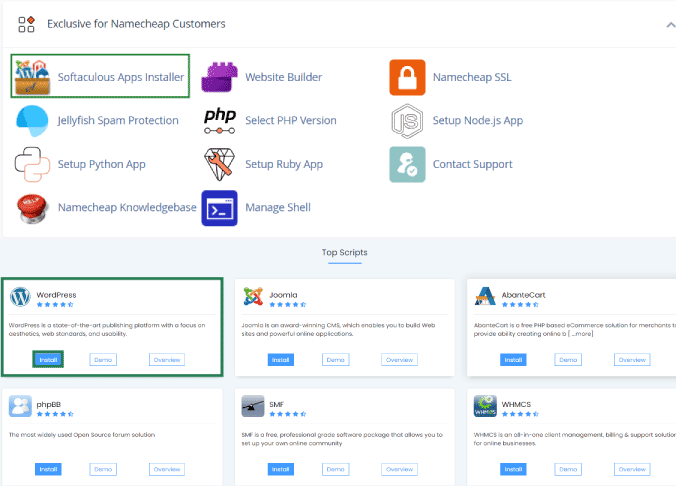Click the Ruby gem icon

(219, 164)
